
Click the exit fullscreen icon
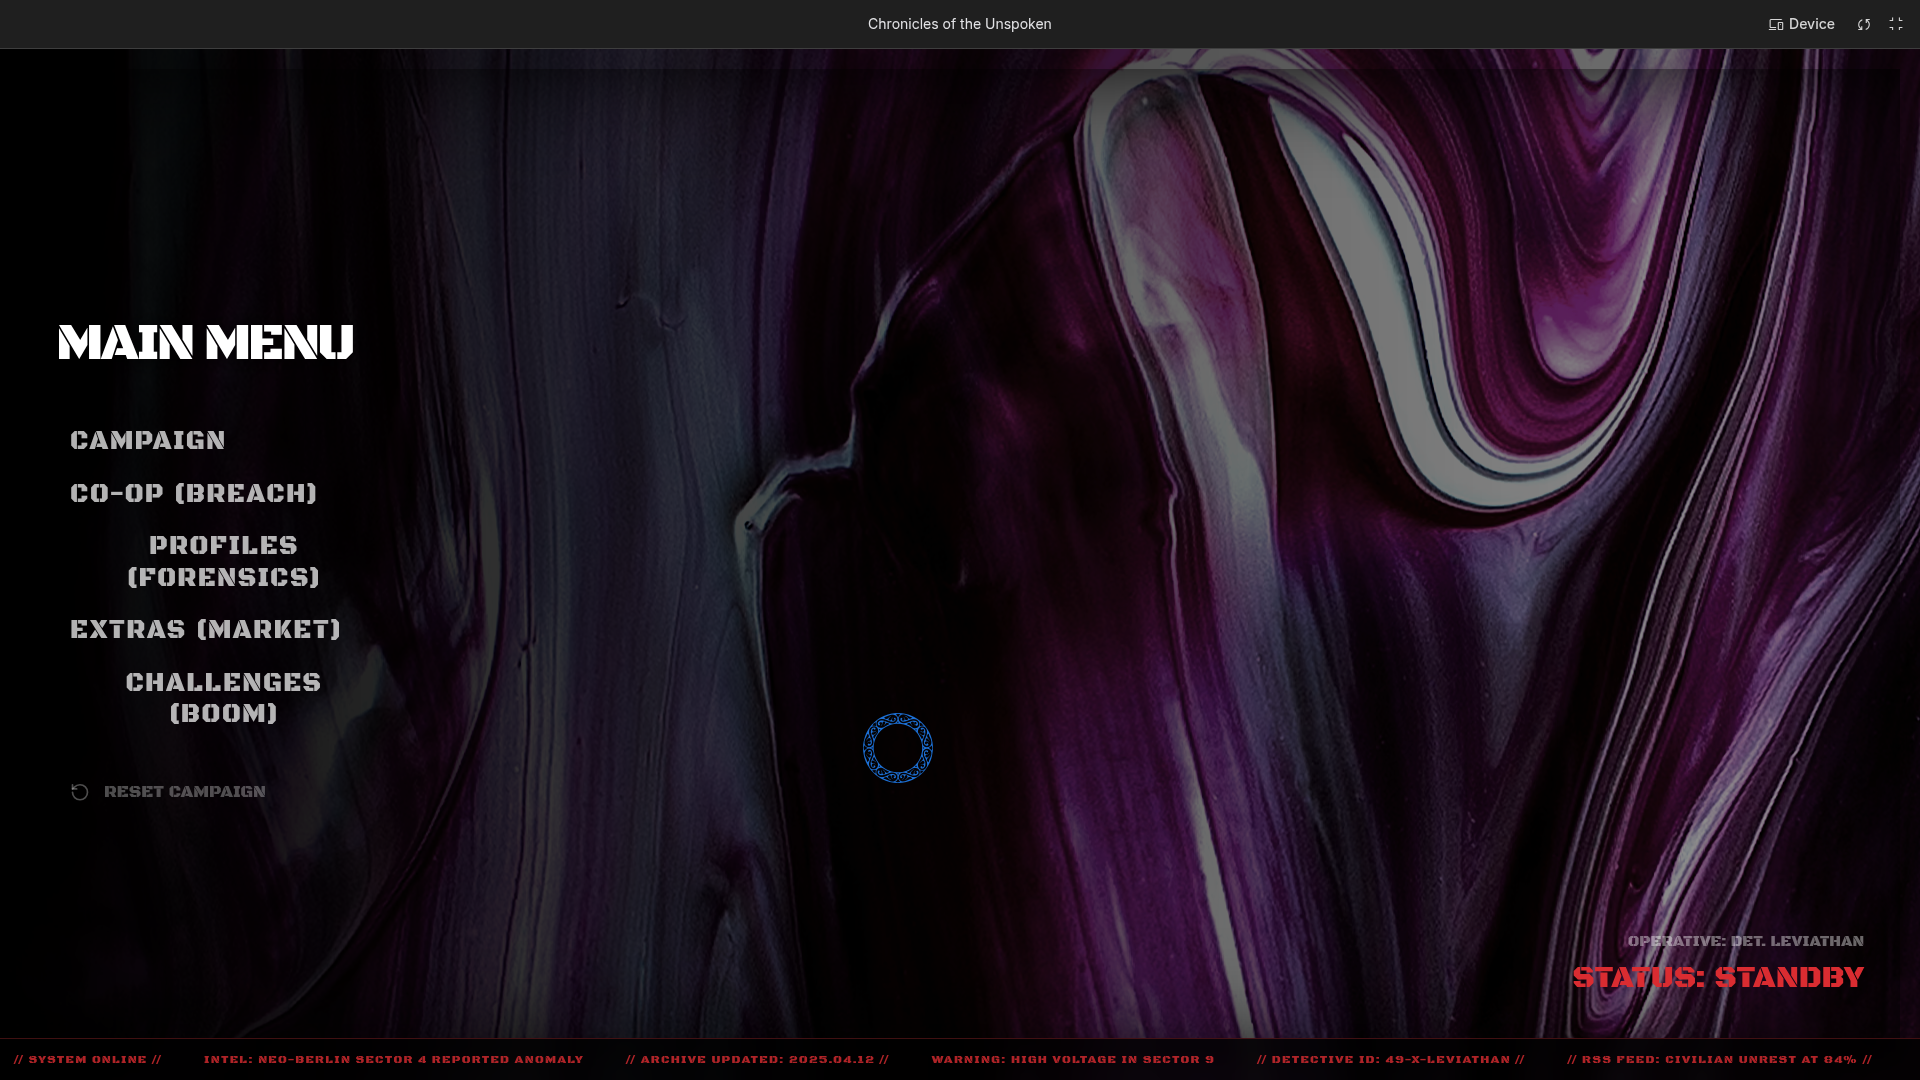point(1896,24)
